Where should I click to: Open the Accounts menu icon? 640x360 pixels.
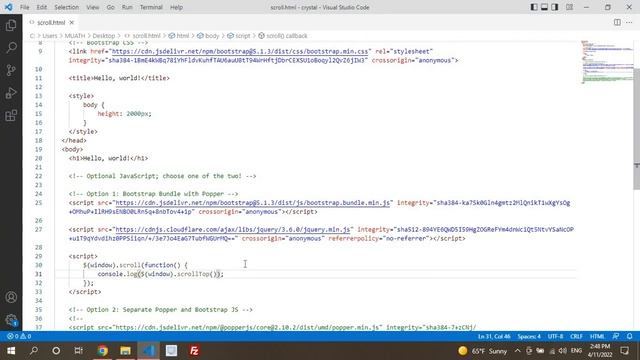pos(11,297)
